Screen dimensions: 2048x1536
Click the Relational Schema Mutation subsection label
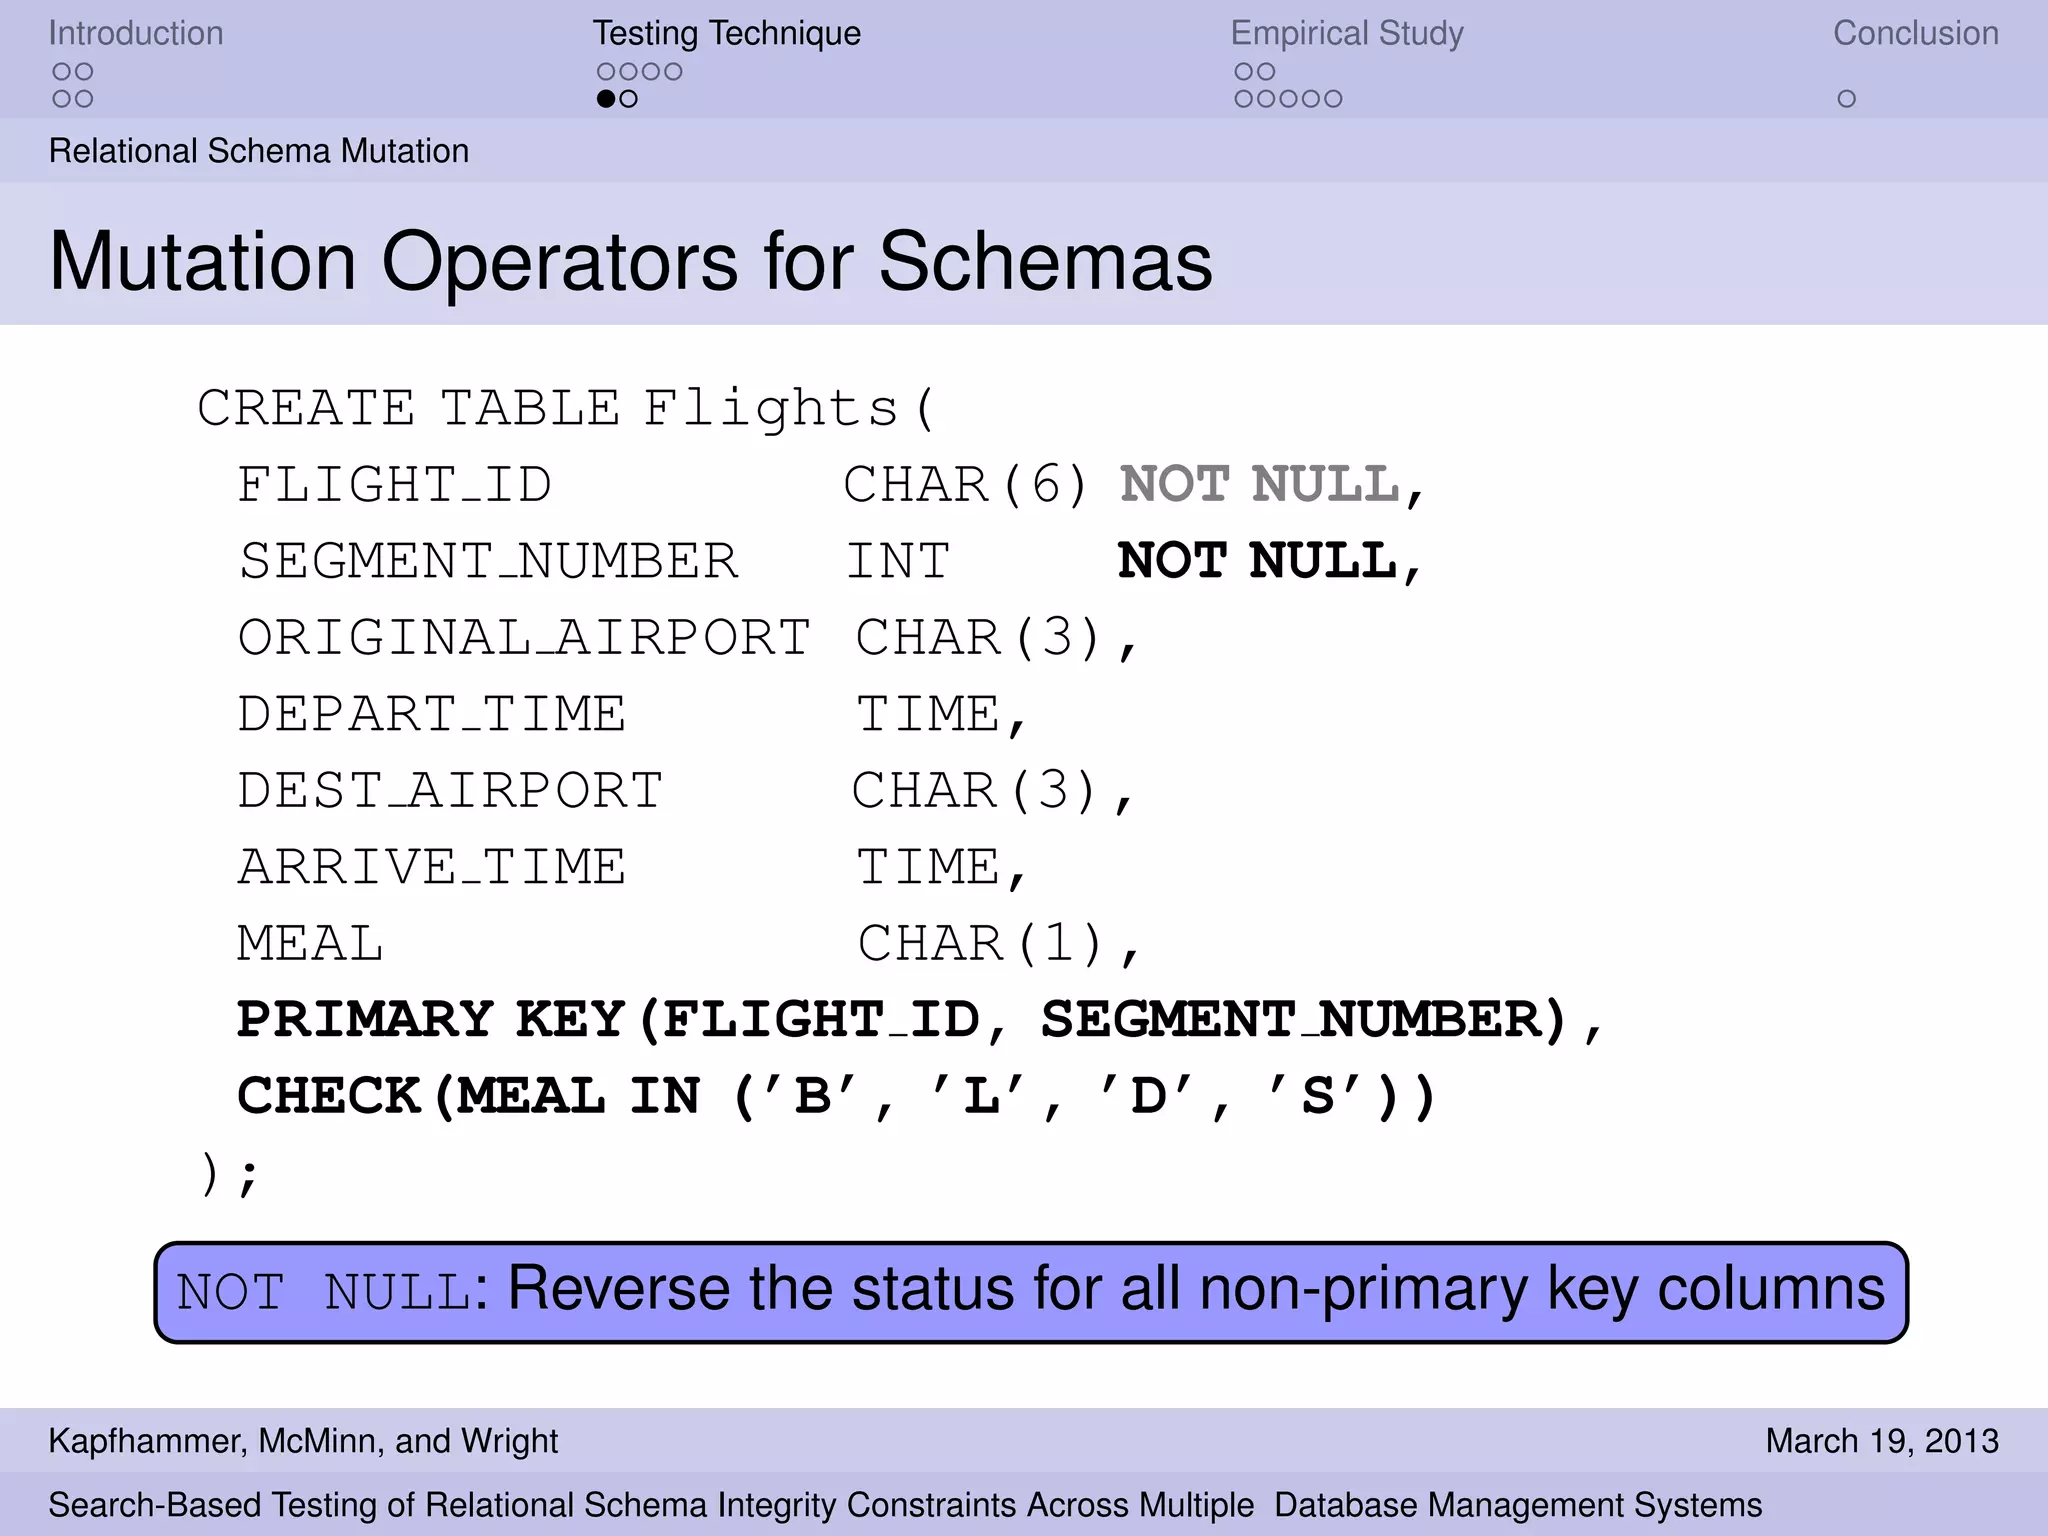pos(259,151)
